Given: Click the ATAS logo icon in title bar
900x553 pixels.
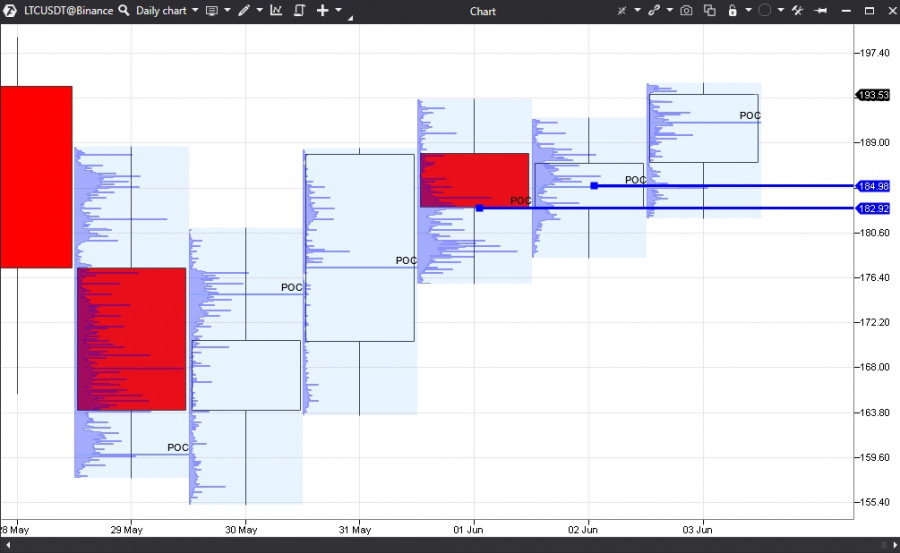Looking at the screenshot, I should (10, 10).
